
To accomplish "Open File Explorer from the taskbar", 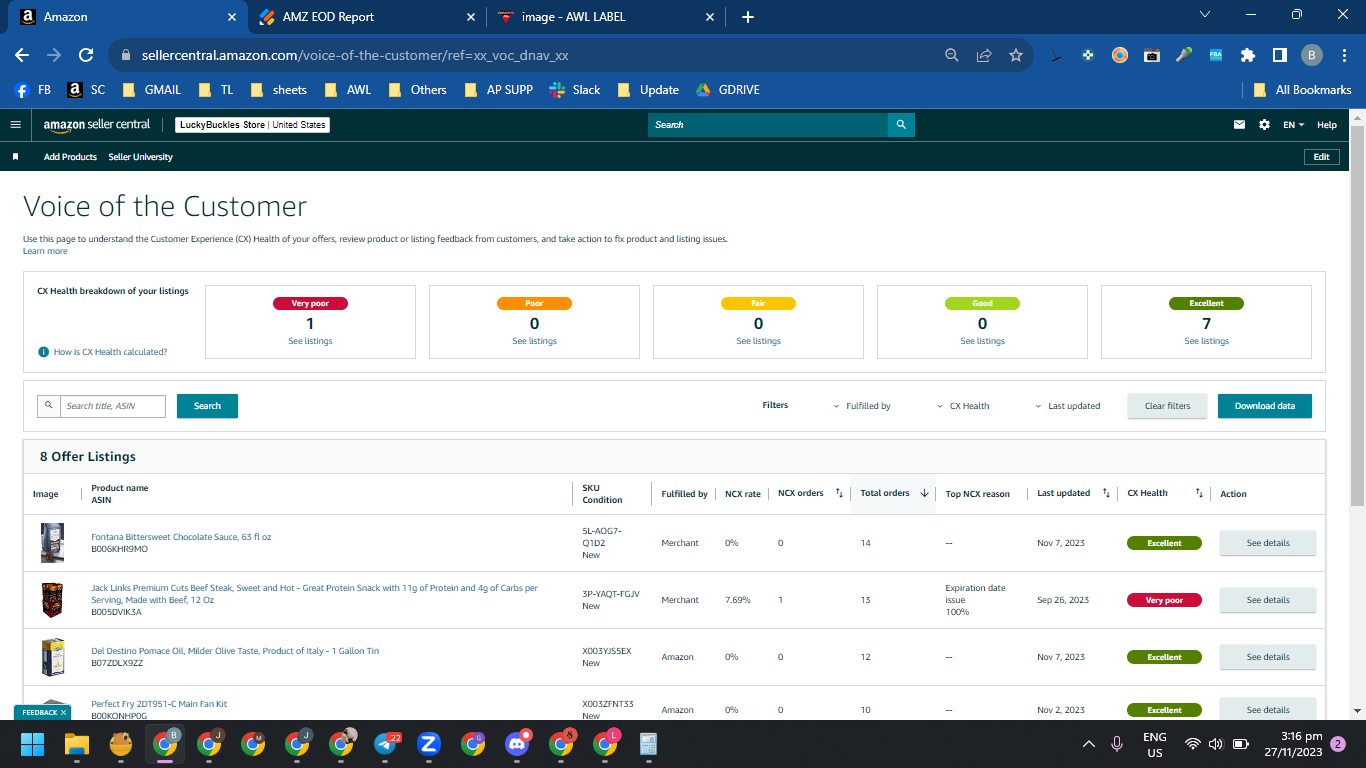I will click(77, 744).
